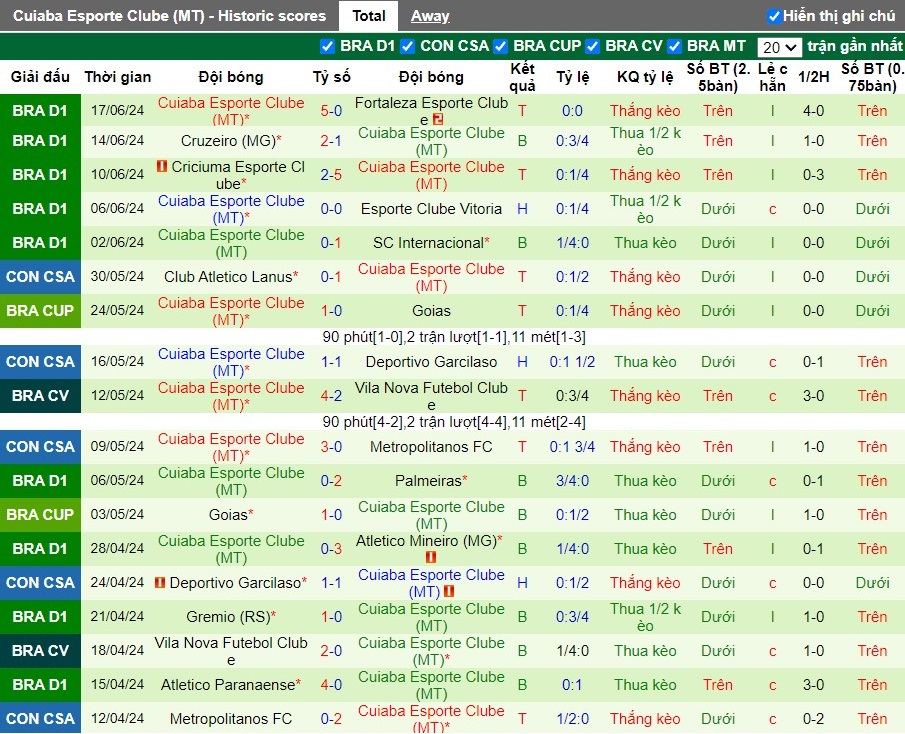Select the 1/2:0 odds in 12/04/24 row
The width and height of the screenshot is (905, 734).
tap(572, 719)
